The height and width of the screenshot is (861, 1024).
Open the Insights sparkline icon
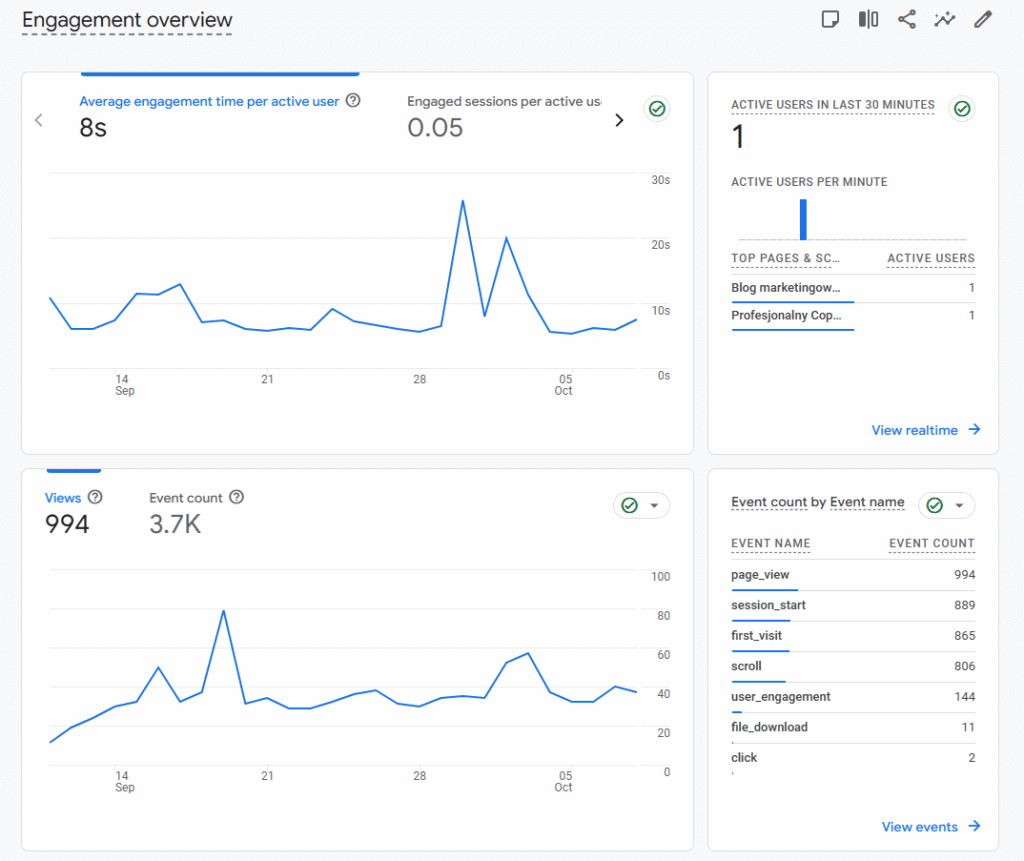coord(945,20)
